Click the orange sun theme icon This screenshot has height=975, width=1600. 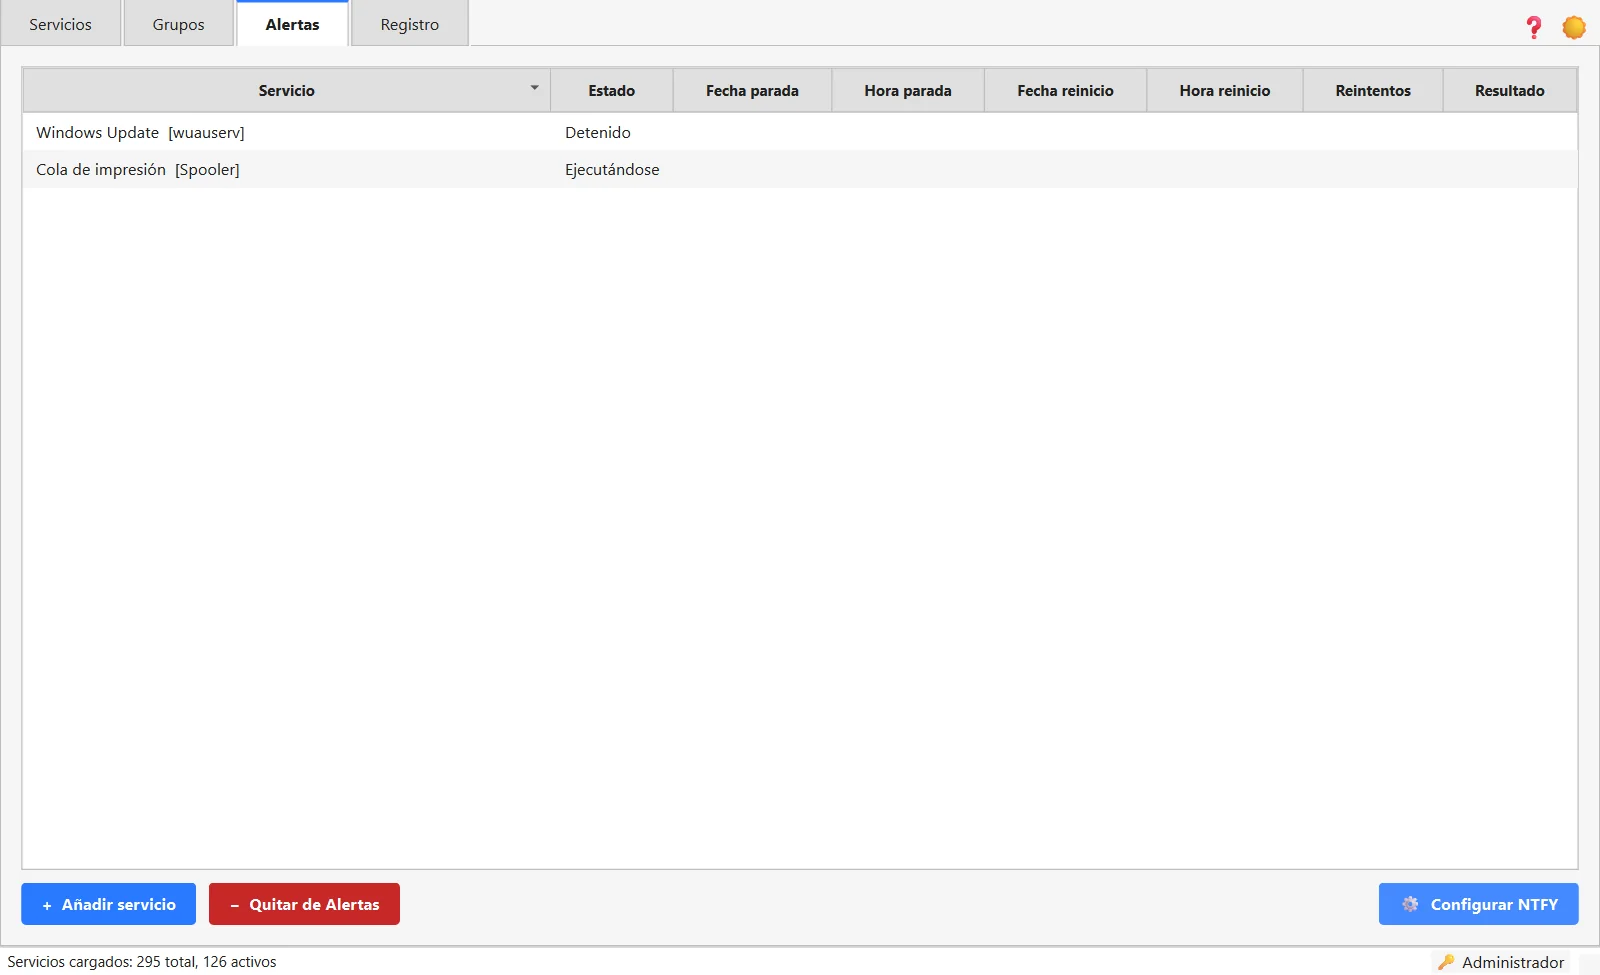point(1574,27)
